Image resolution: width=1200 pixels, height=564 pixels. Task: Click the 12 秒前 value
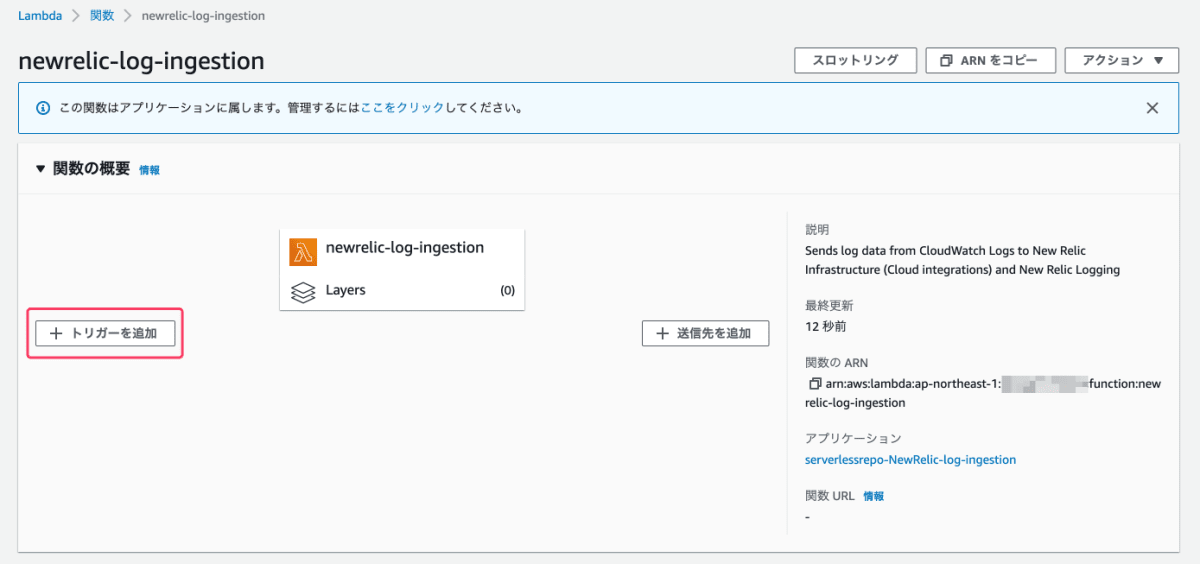[x=826, y=326]
